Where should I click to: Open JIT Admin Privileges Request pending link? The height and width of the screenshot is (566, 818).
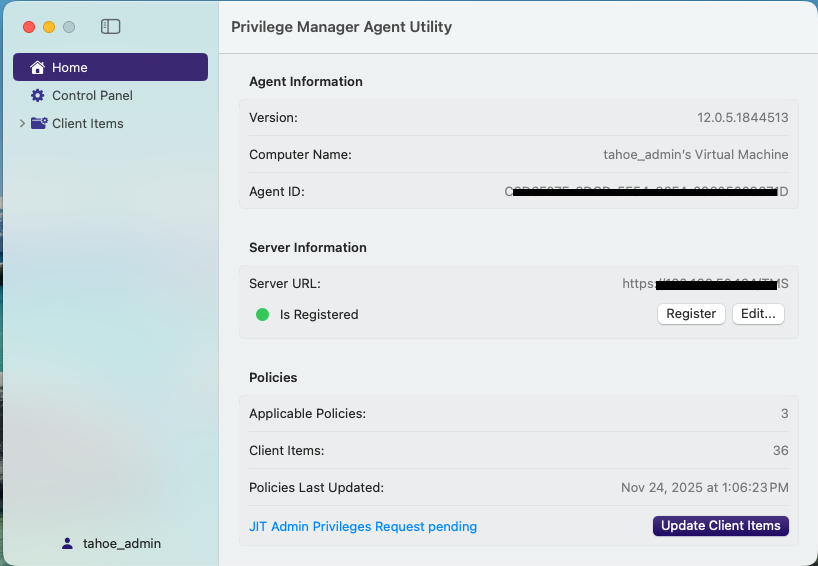[x=363, y=526]
